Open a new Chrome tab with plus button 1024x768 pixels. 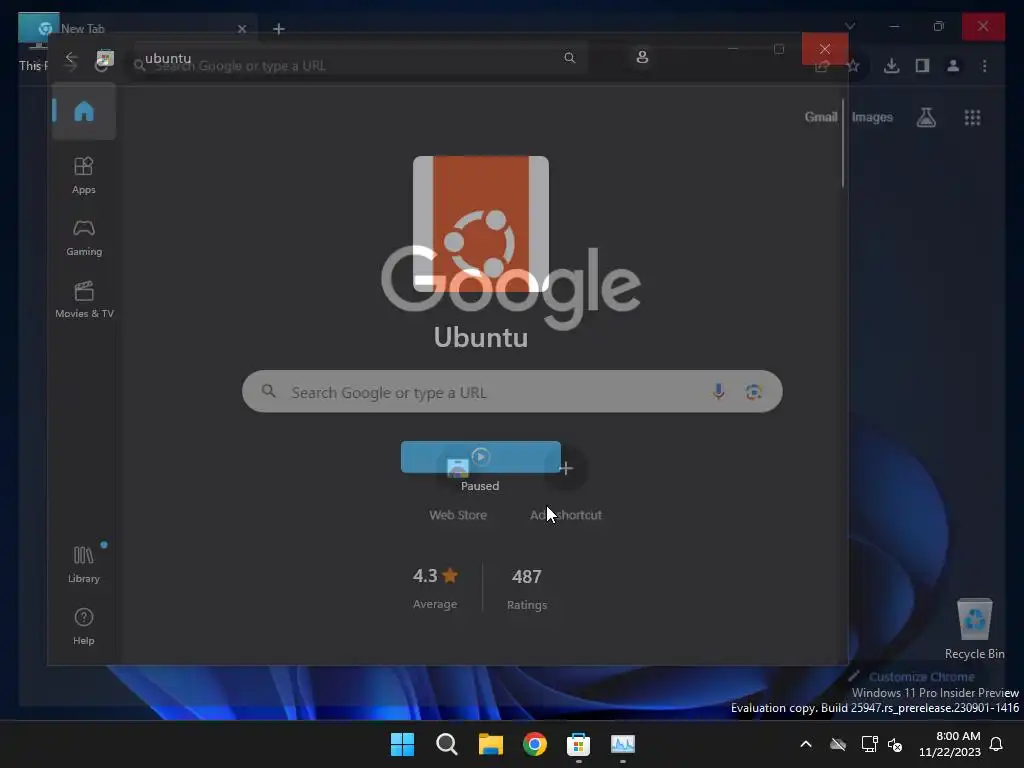point(279,29)
